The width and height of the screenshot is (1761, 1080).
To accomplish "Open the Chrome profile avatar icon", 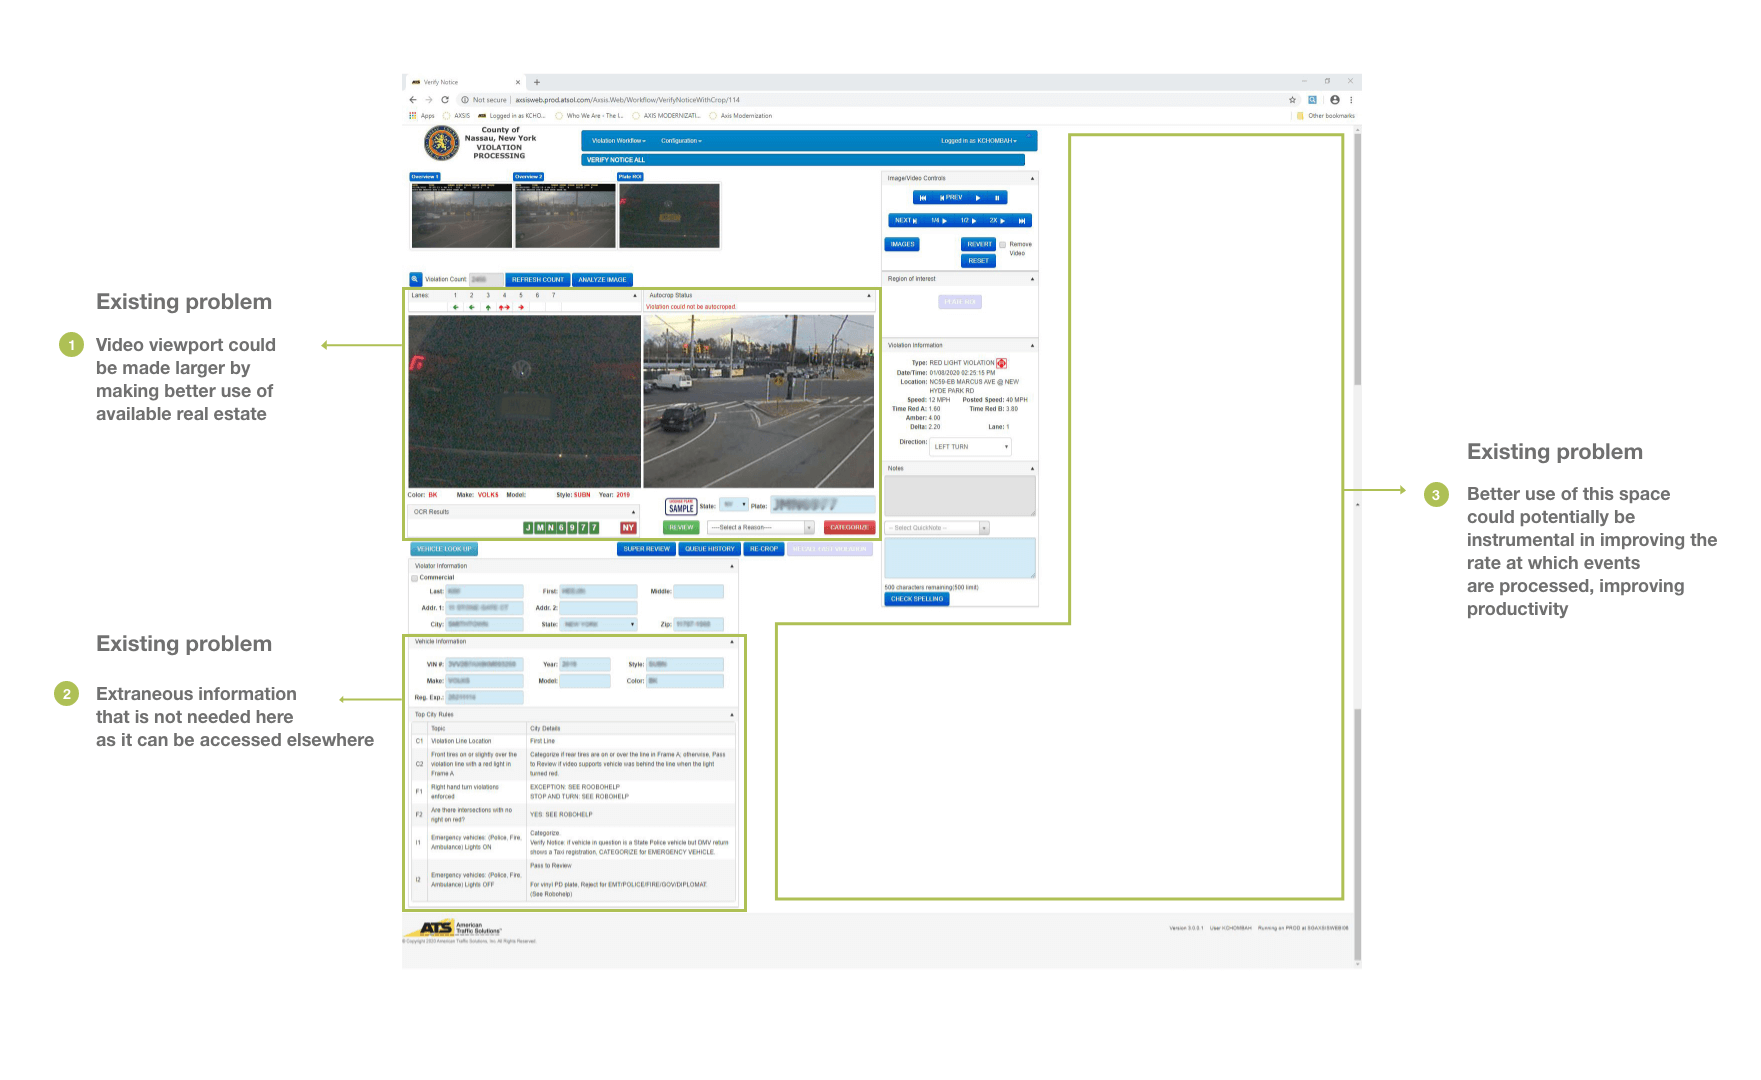I will coord(1334,100).
